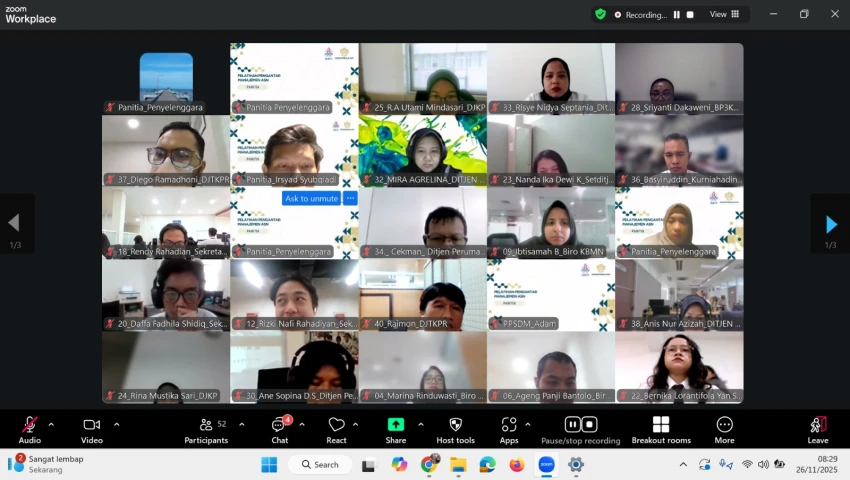Stop recording from the top indicator

point(690,15)
